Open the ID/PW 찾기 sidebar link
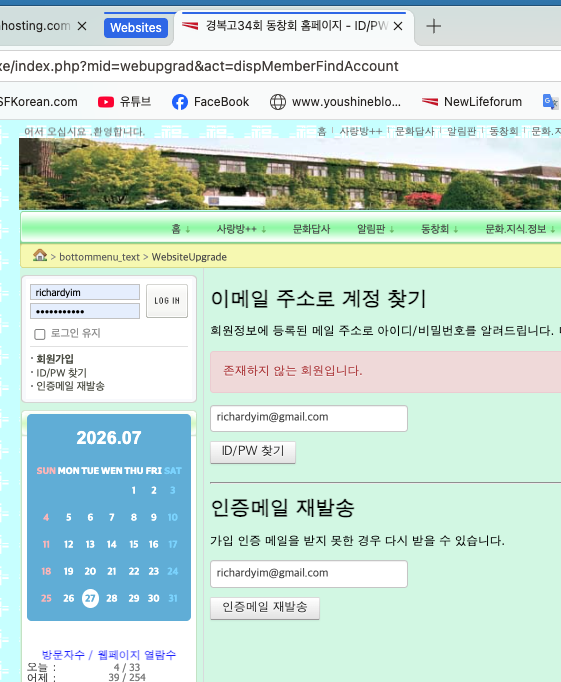This screenshot has height=682, width=561. (61, 373)
